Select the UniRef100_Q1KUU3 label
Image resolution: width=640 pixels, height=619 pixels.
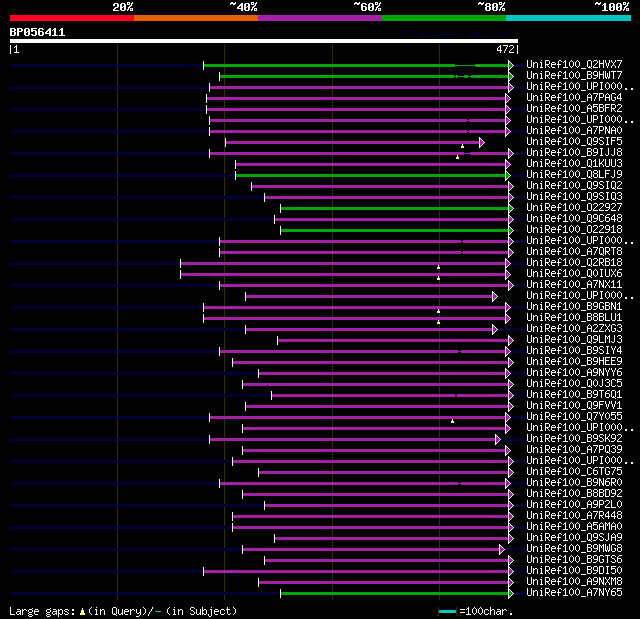click(574, 164)
